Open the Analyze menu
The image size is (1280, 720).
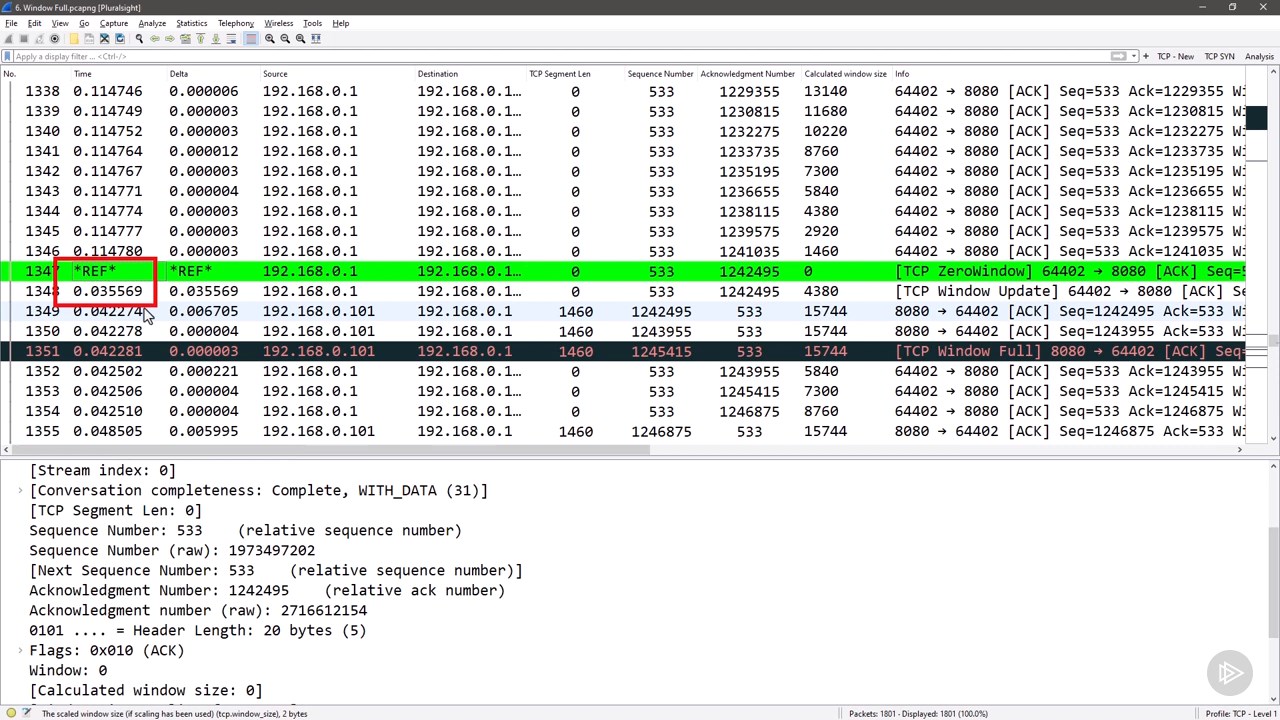click(152, 23)
